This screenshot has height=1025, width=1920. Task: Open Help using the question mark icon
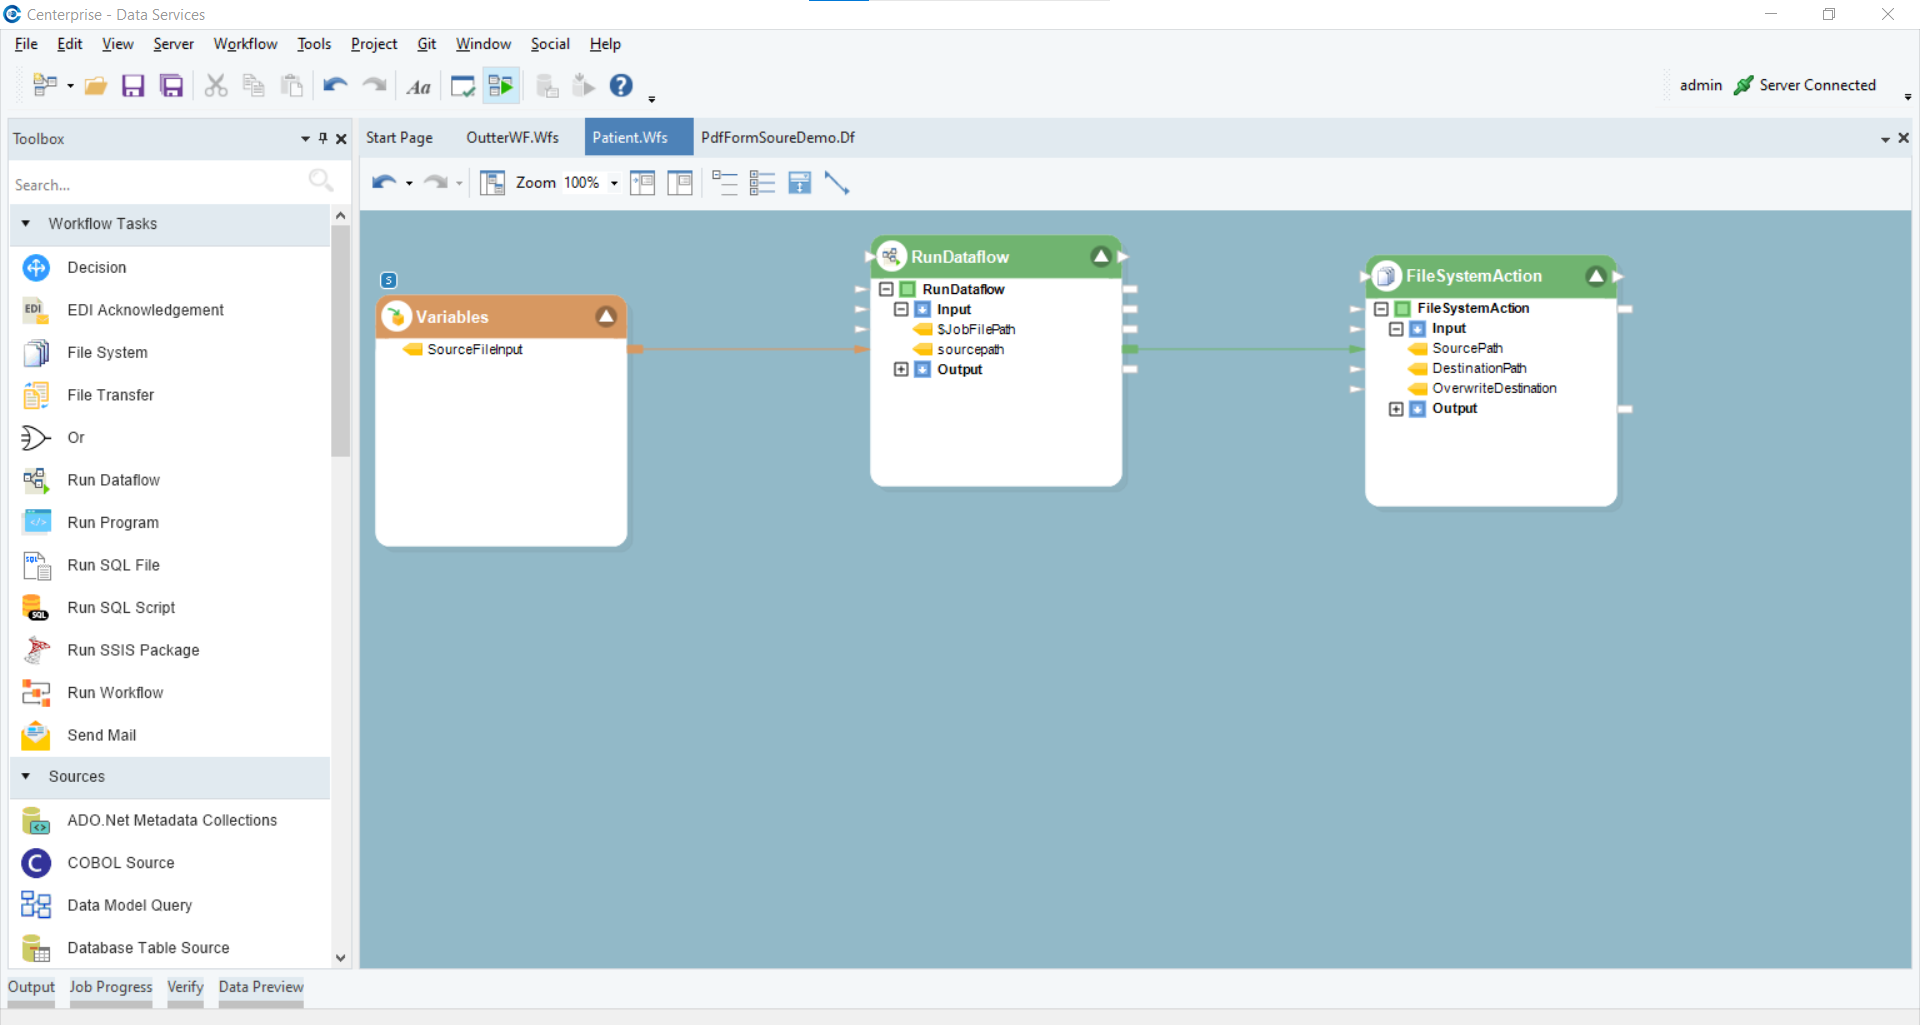pyautogui.click(x=621, y=85)
